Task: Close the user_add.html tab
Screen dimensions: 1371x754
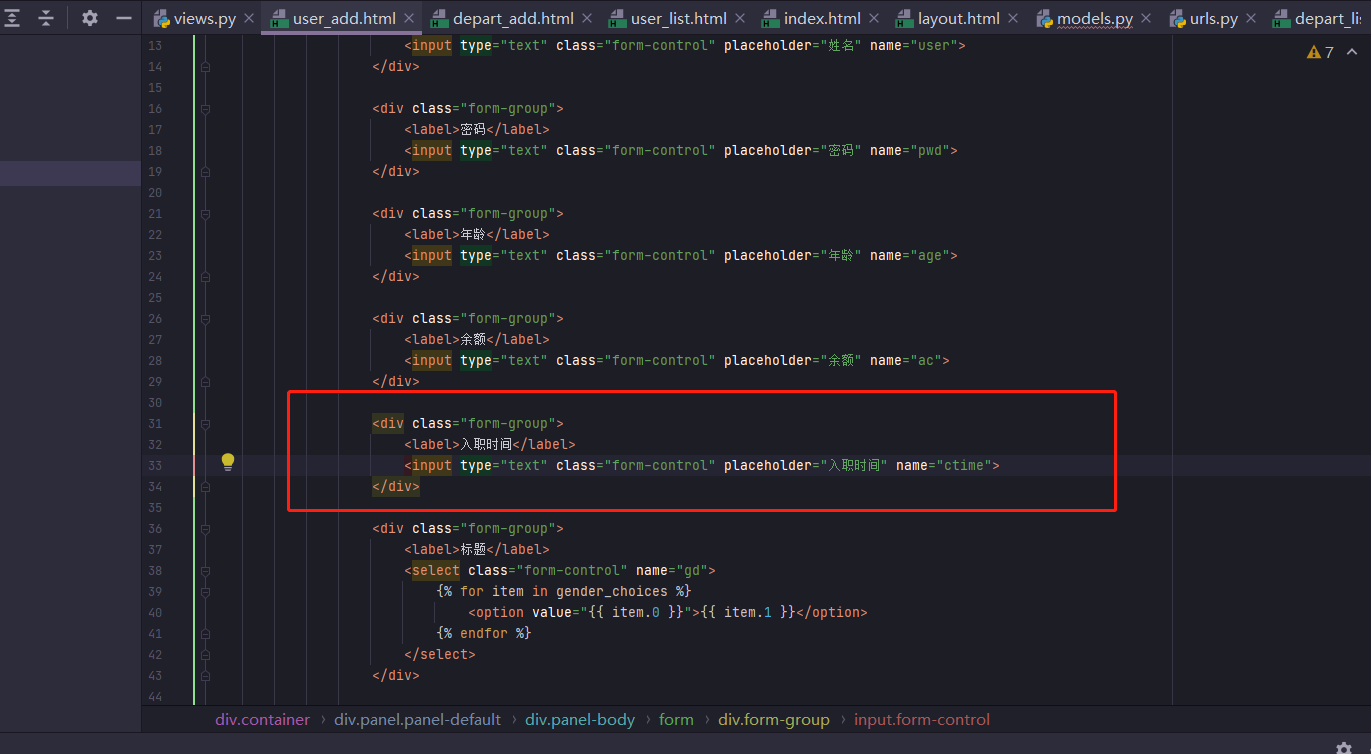Action: coord(408,18)
